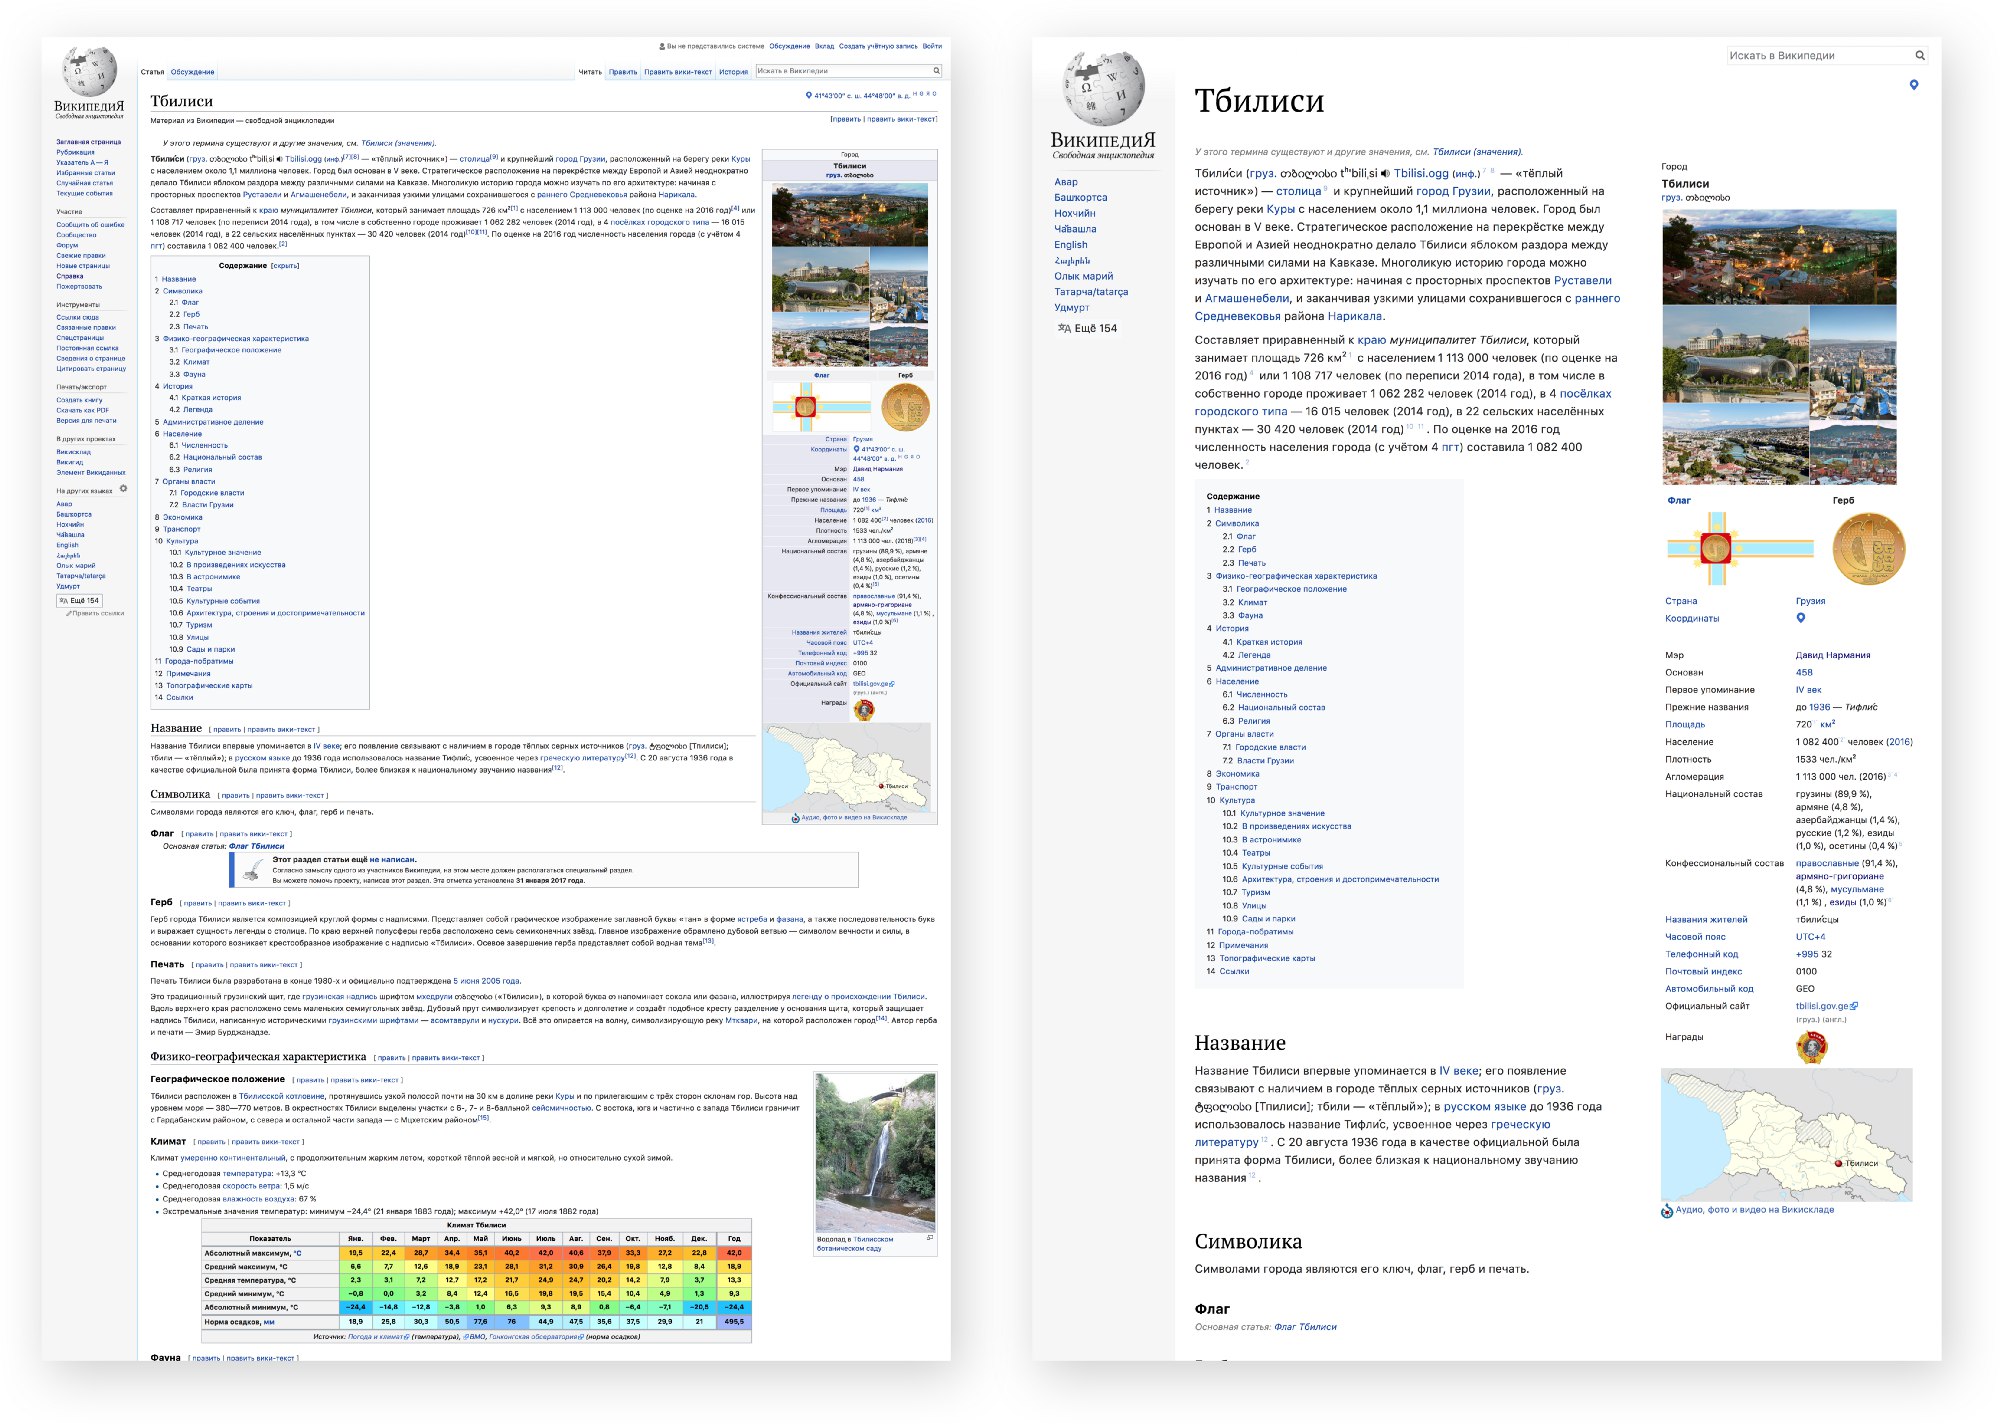Jump to '3.2 Климат' in left page contents
This screenshot has width=2000, height=1424.
click(190, 362)
